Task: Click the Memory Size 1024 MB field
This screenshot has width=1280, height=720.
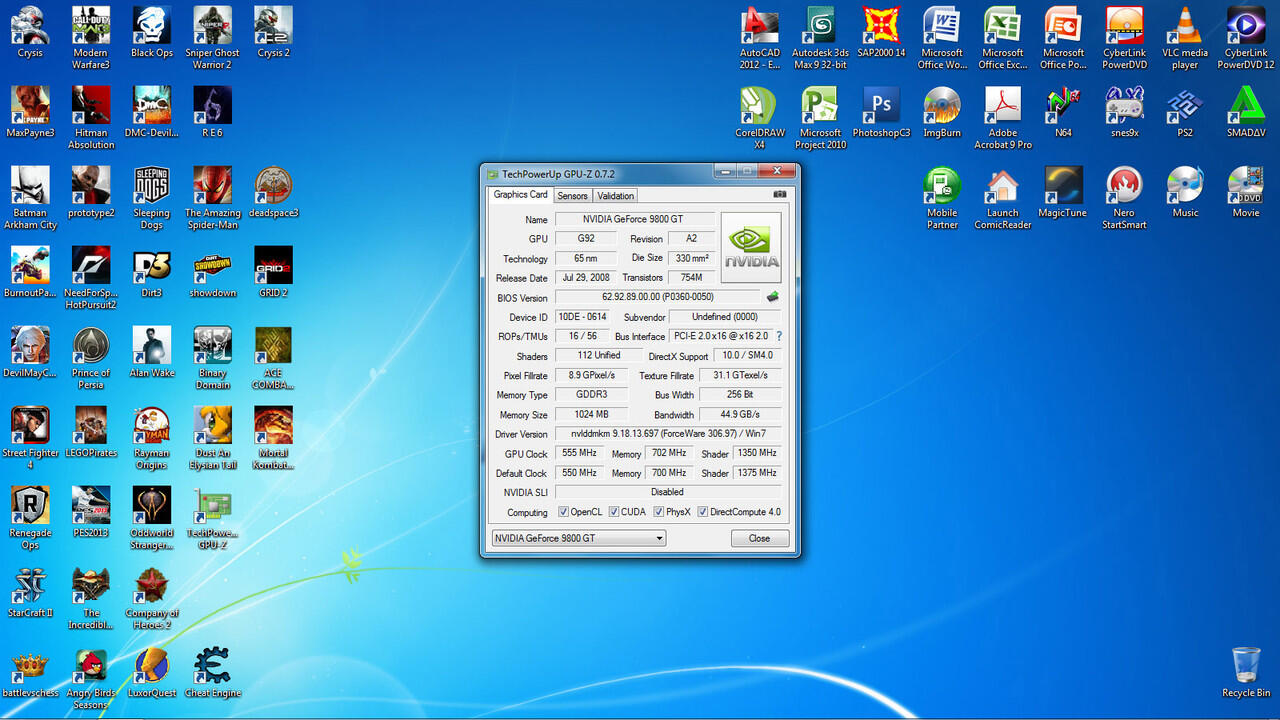Action: [x=592, y=414]
